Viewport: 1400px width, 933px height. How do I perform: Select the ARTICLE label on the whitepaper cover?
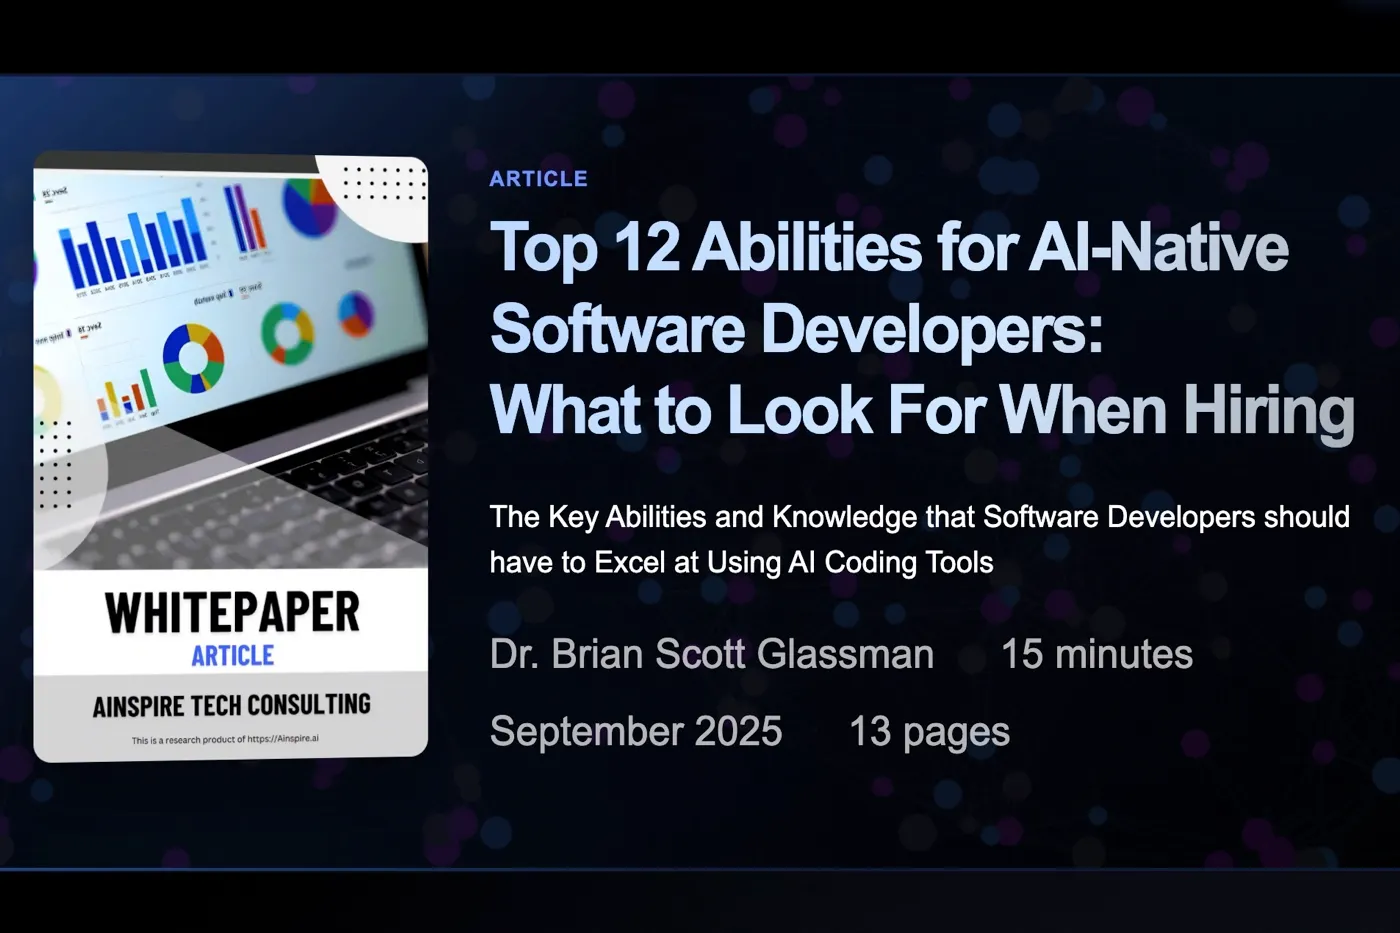232,655
